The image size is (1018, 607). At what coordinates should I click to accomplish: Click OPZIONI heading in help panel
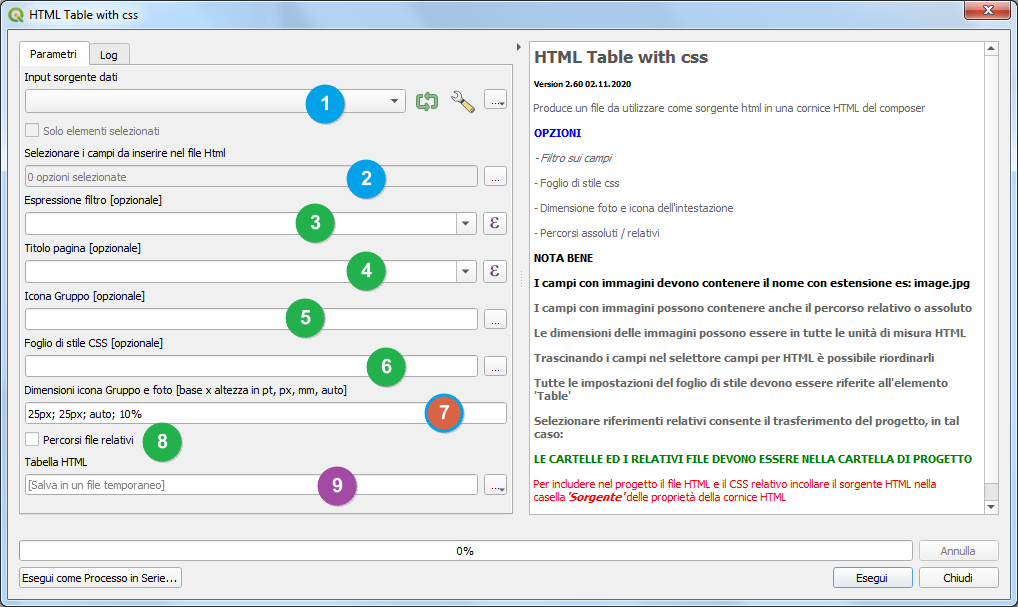[x=557, y=133]
